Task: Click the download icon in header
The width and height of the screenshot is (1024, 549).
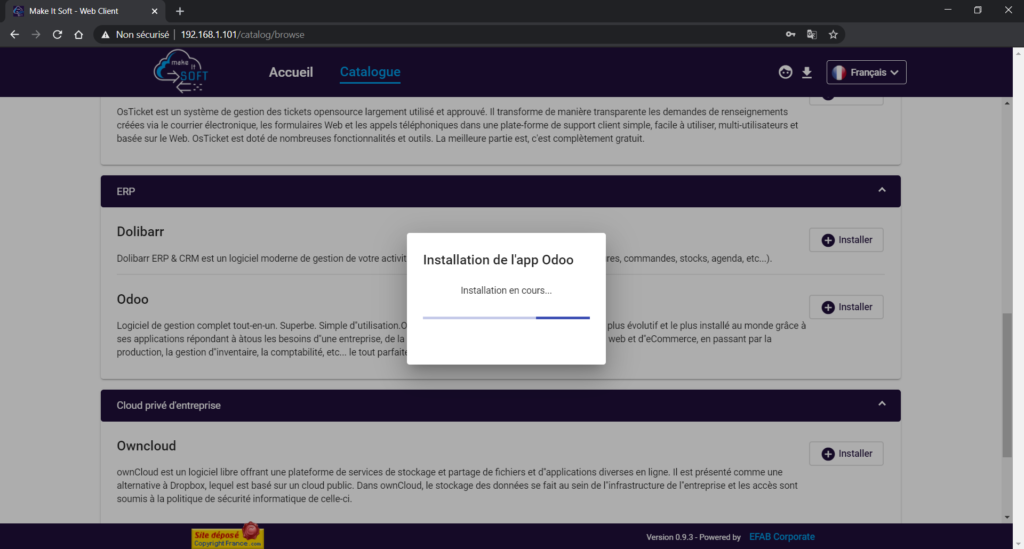Action: coord(807,72)
